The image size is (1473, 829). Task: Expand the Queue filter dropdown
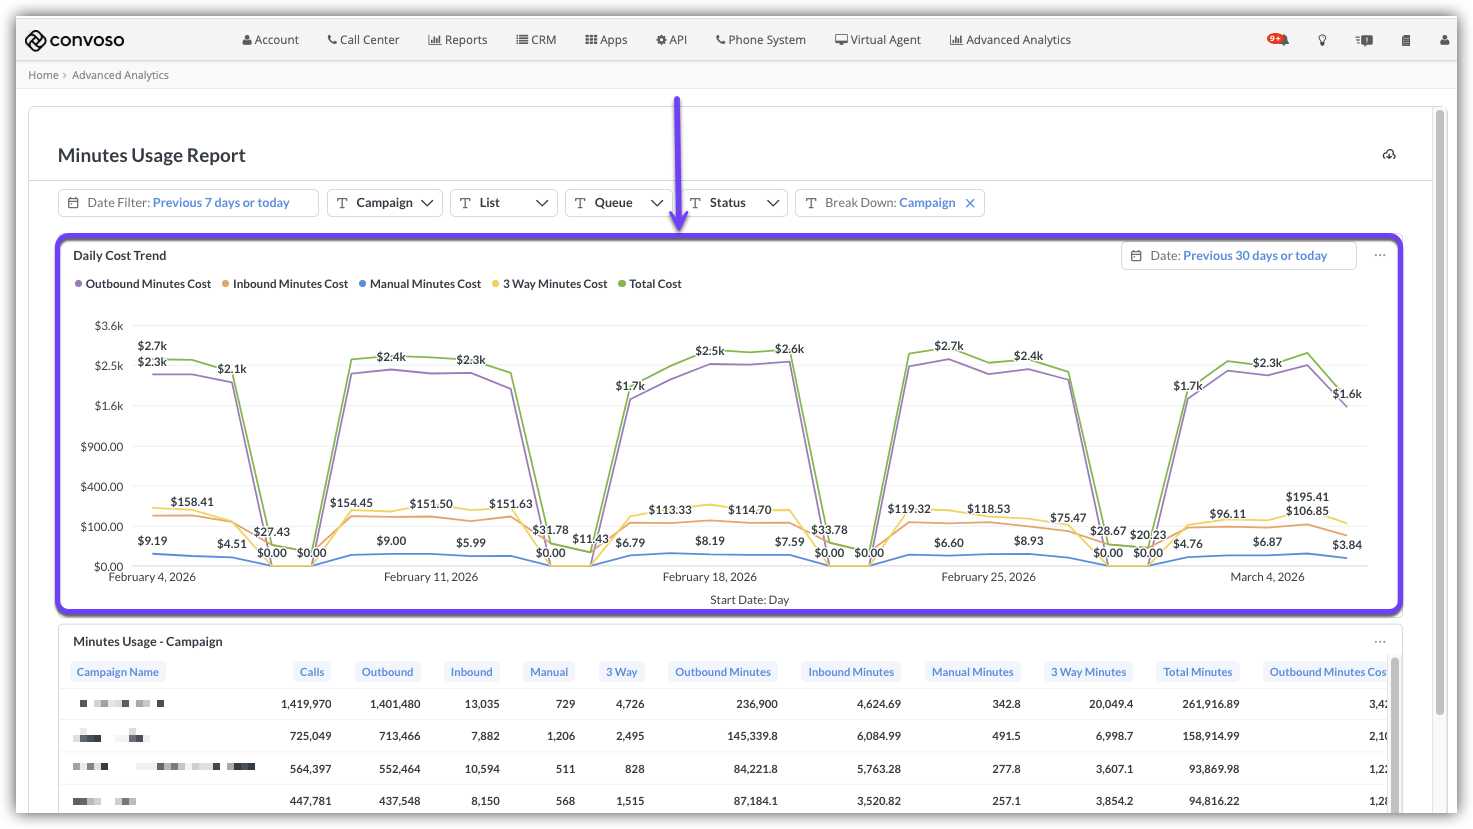tap(616, 203)
